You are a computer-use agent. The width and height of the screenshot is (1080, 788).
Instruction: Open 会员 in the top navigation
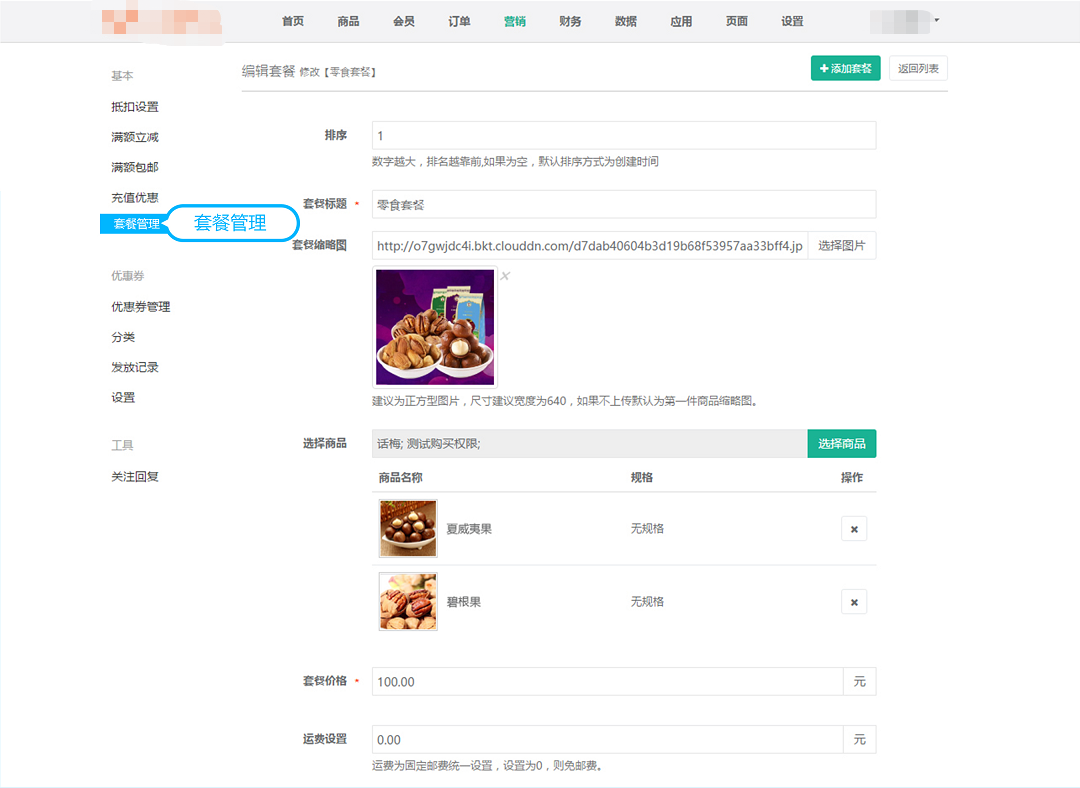point(404,21)
